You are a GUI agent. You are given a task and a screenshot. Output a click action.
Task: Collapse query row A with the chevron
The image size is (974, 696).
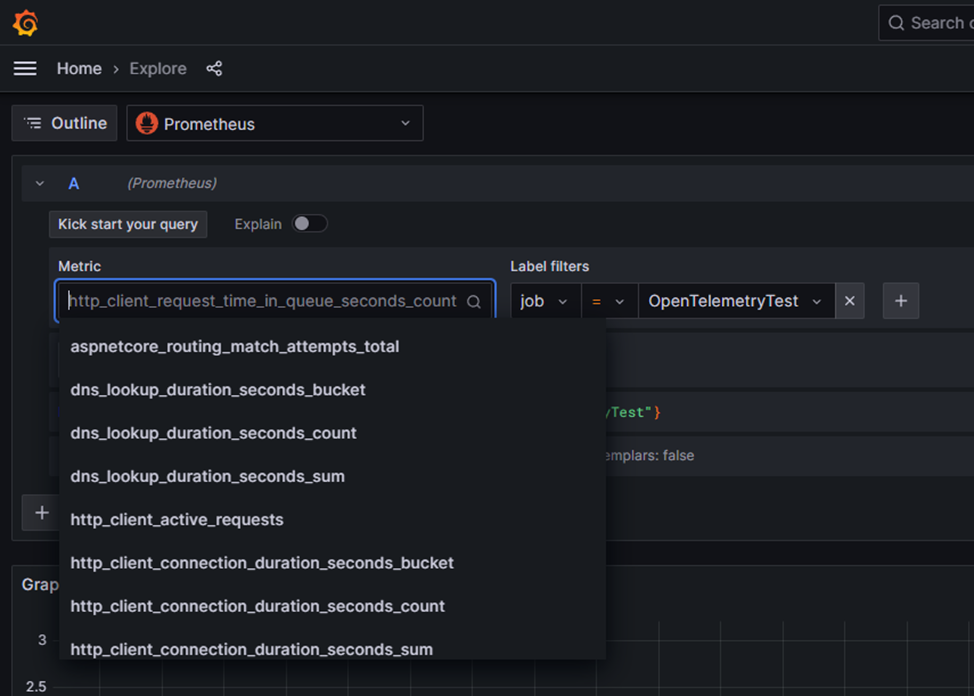coord(40,183)
